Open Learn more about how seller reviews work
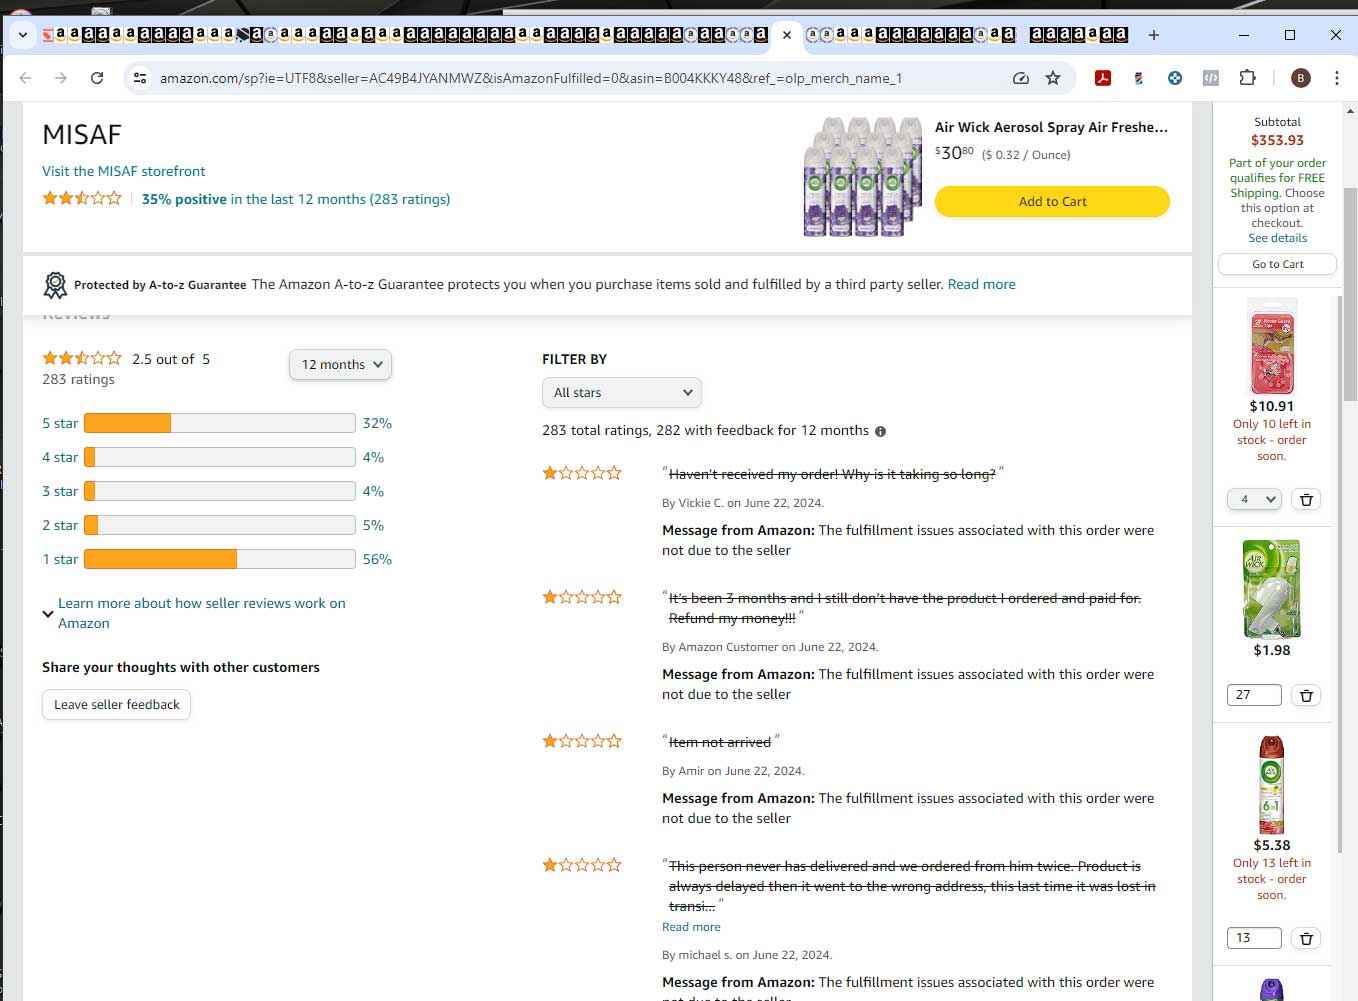This screenshot has width=1358, height=1001. coord(202,613)
